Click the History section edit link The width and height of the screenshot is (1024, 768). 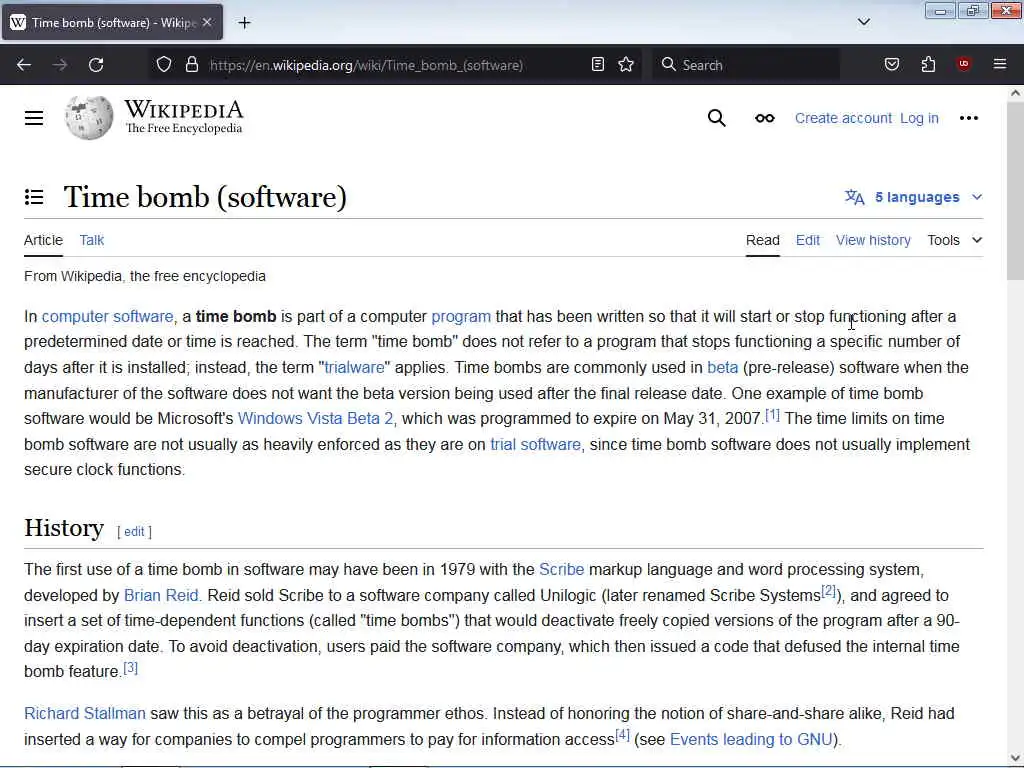click(x=134, y=532)
